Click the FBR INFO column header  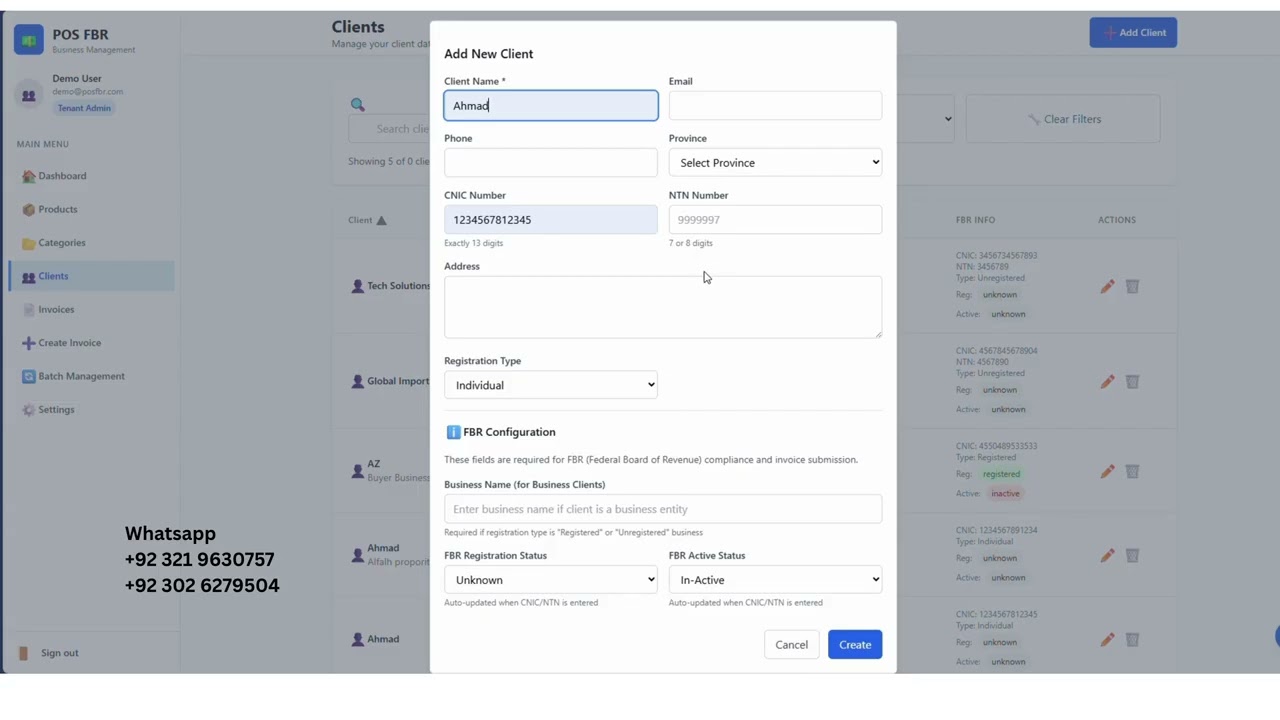pyautogui.click(x=975, y=220)
